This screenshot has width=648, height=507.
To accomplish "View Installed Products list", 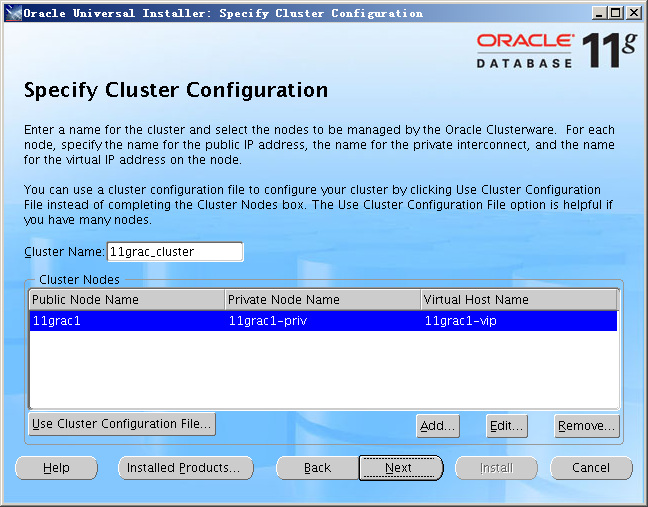I will click(185, 468).
